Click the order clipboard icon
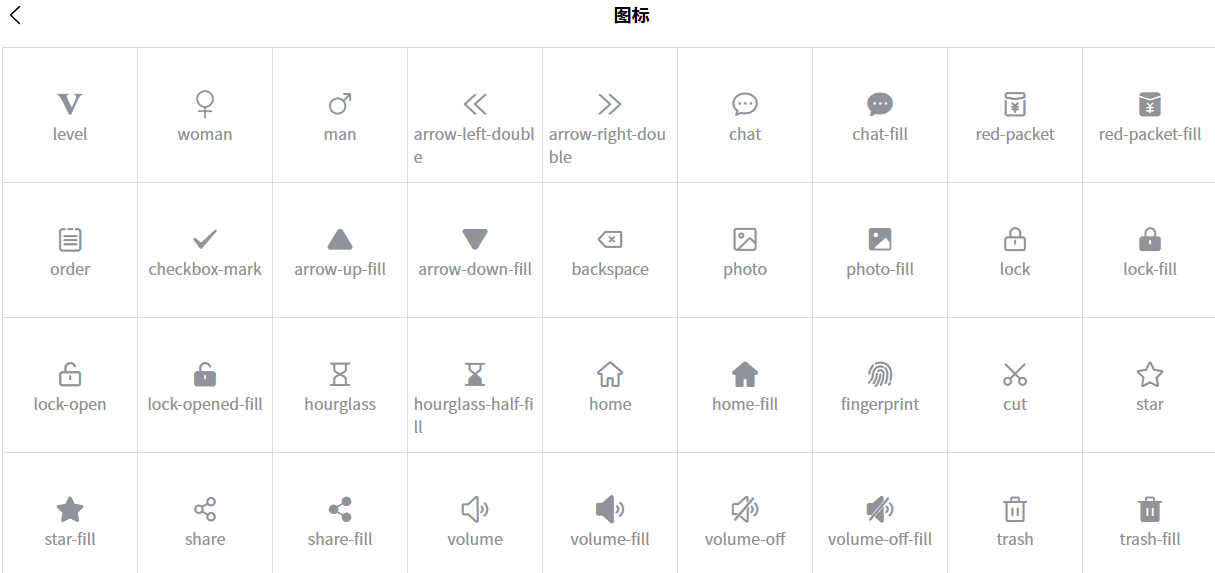The image size is (1215, 573). click(70, 239)
